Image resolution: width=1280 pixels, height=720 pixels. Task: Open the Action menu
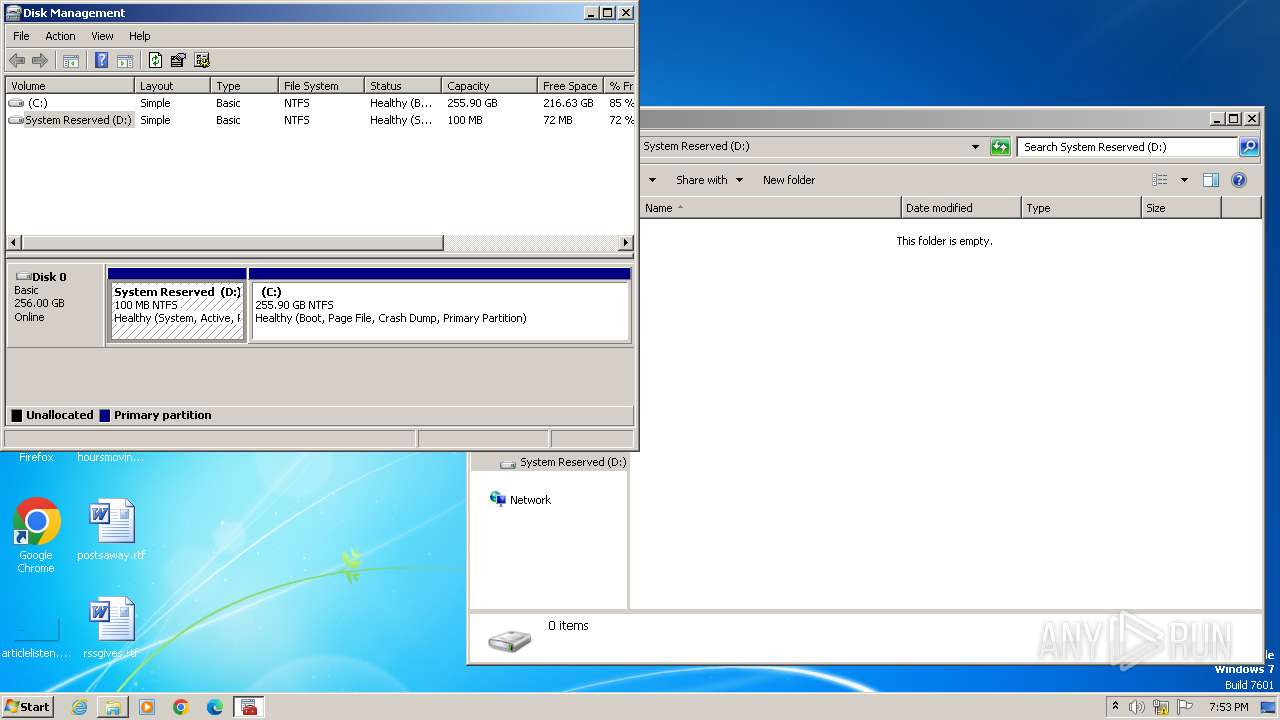click(60, 36)
